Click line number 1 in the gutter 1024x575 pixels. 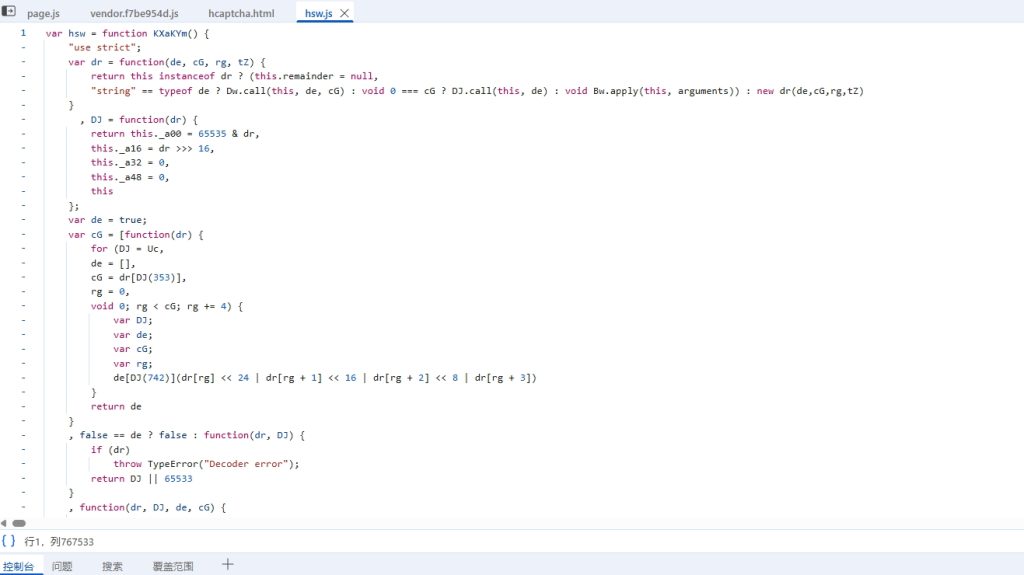point(22,33)
